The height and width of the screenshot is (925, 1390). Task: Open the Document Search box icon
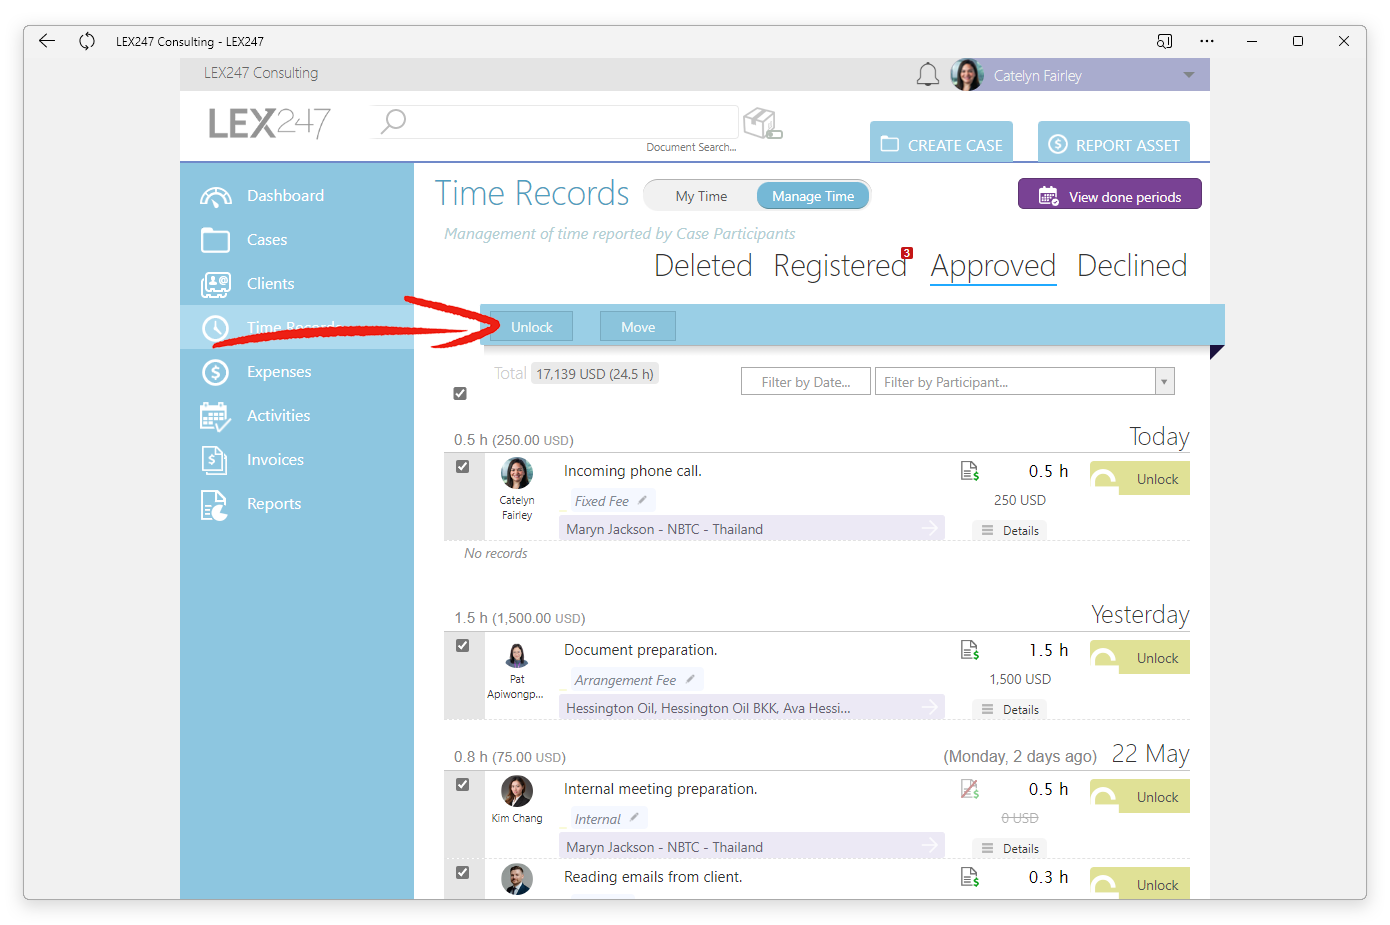point(762,123)
